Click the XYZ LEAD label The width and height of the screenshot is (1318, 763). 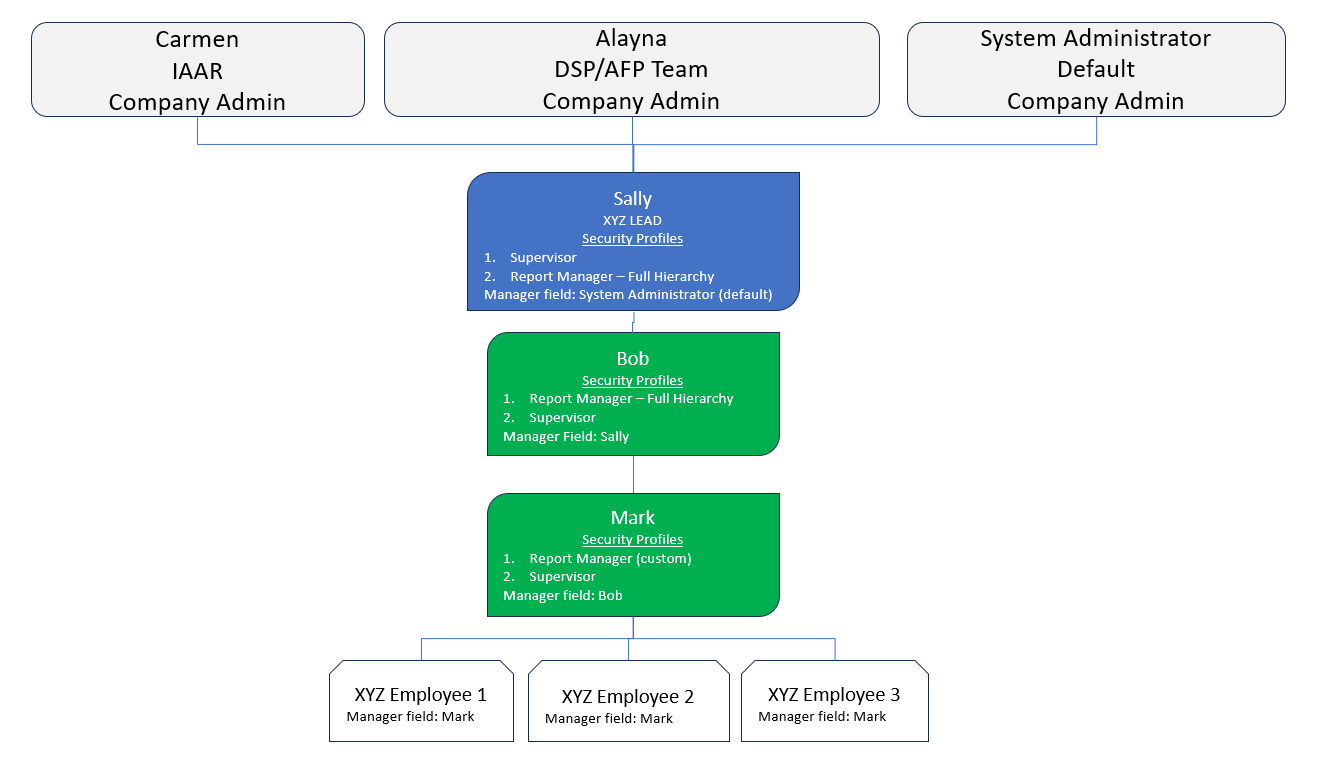[632, 220]
